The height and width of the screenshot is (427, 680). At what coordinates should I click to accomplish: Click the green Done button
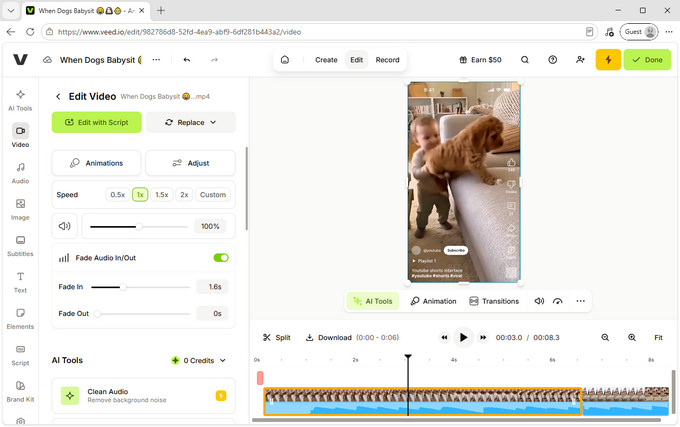pyautogui.click(x=647, y=60)
